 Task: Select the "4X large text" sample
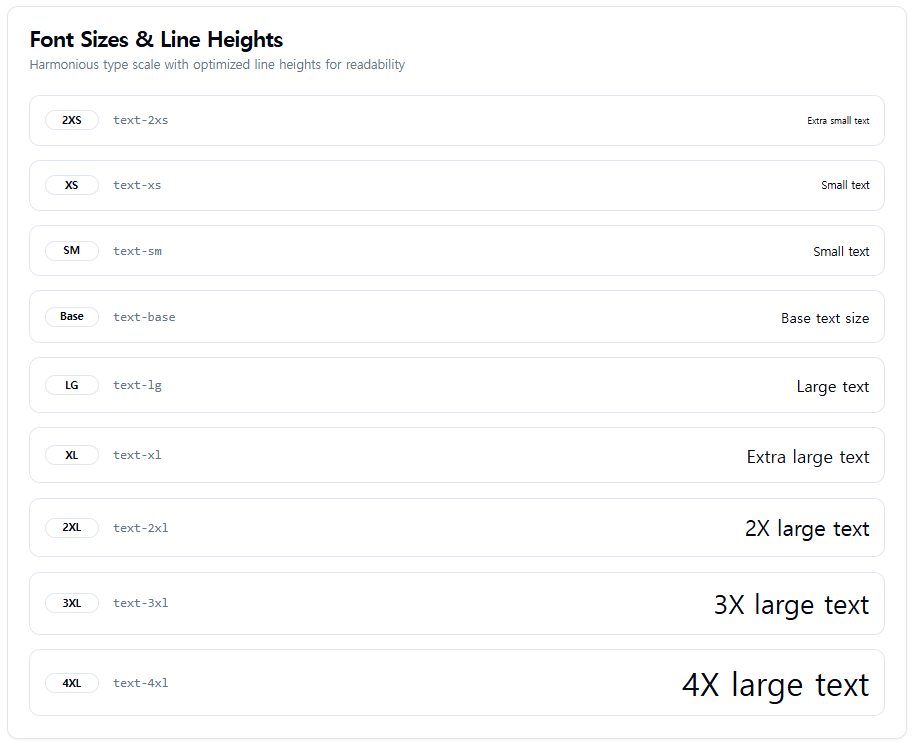coord(776,685)
